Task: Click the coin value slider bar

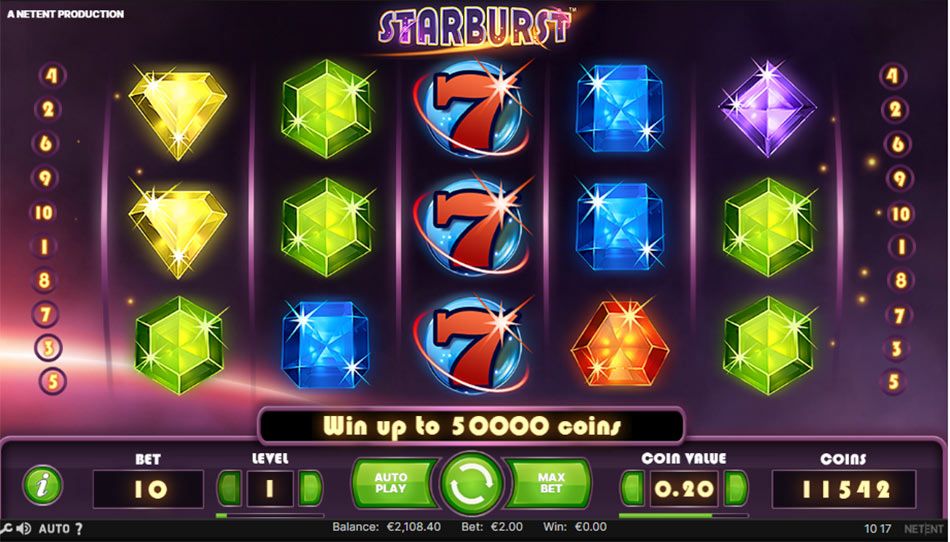Action: coord(683,515)
